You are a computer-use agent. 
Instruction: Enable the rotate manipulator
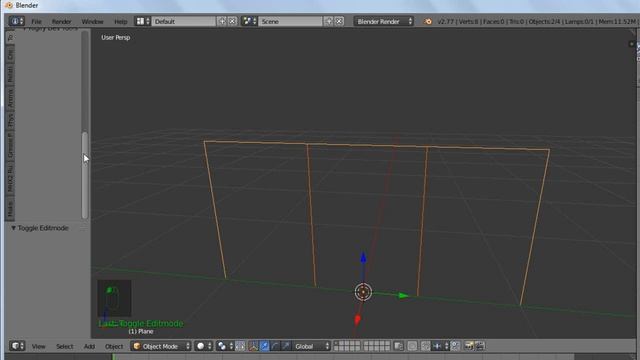pyautogui.click(x=275, y=346)
